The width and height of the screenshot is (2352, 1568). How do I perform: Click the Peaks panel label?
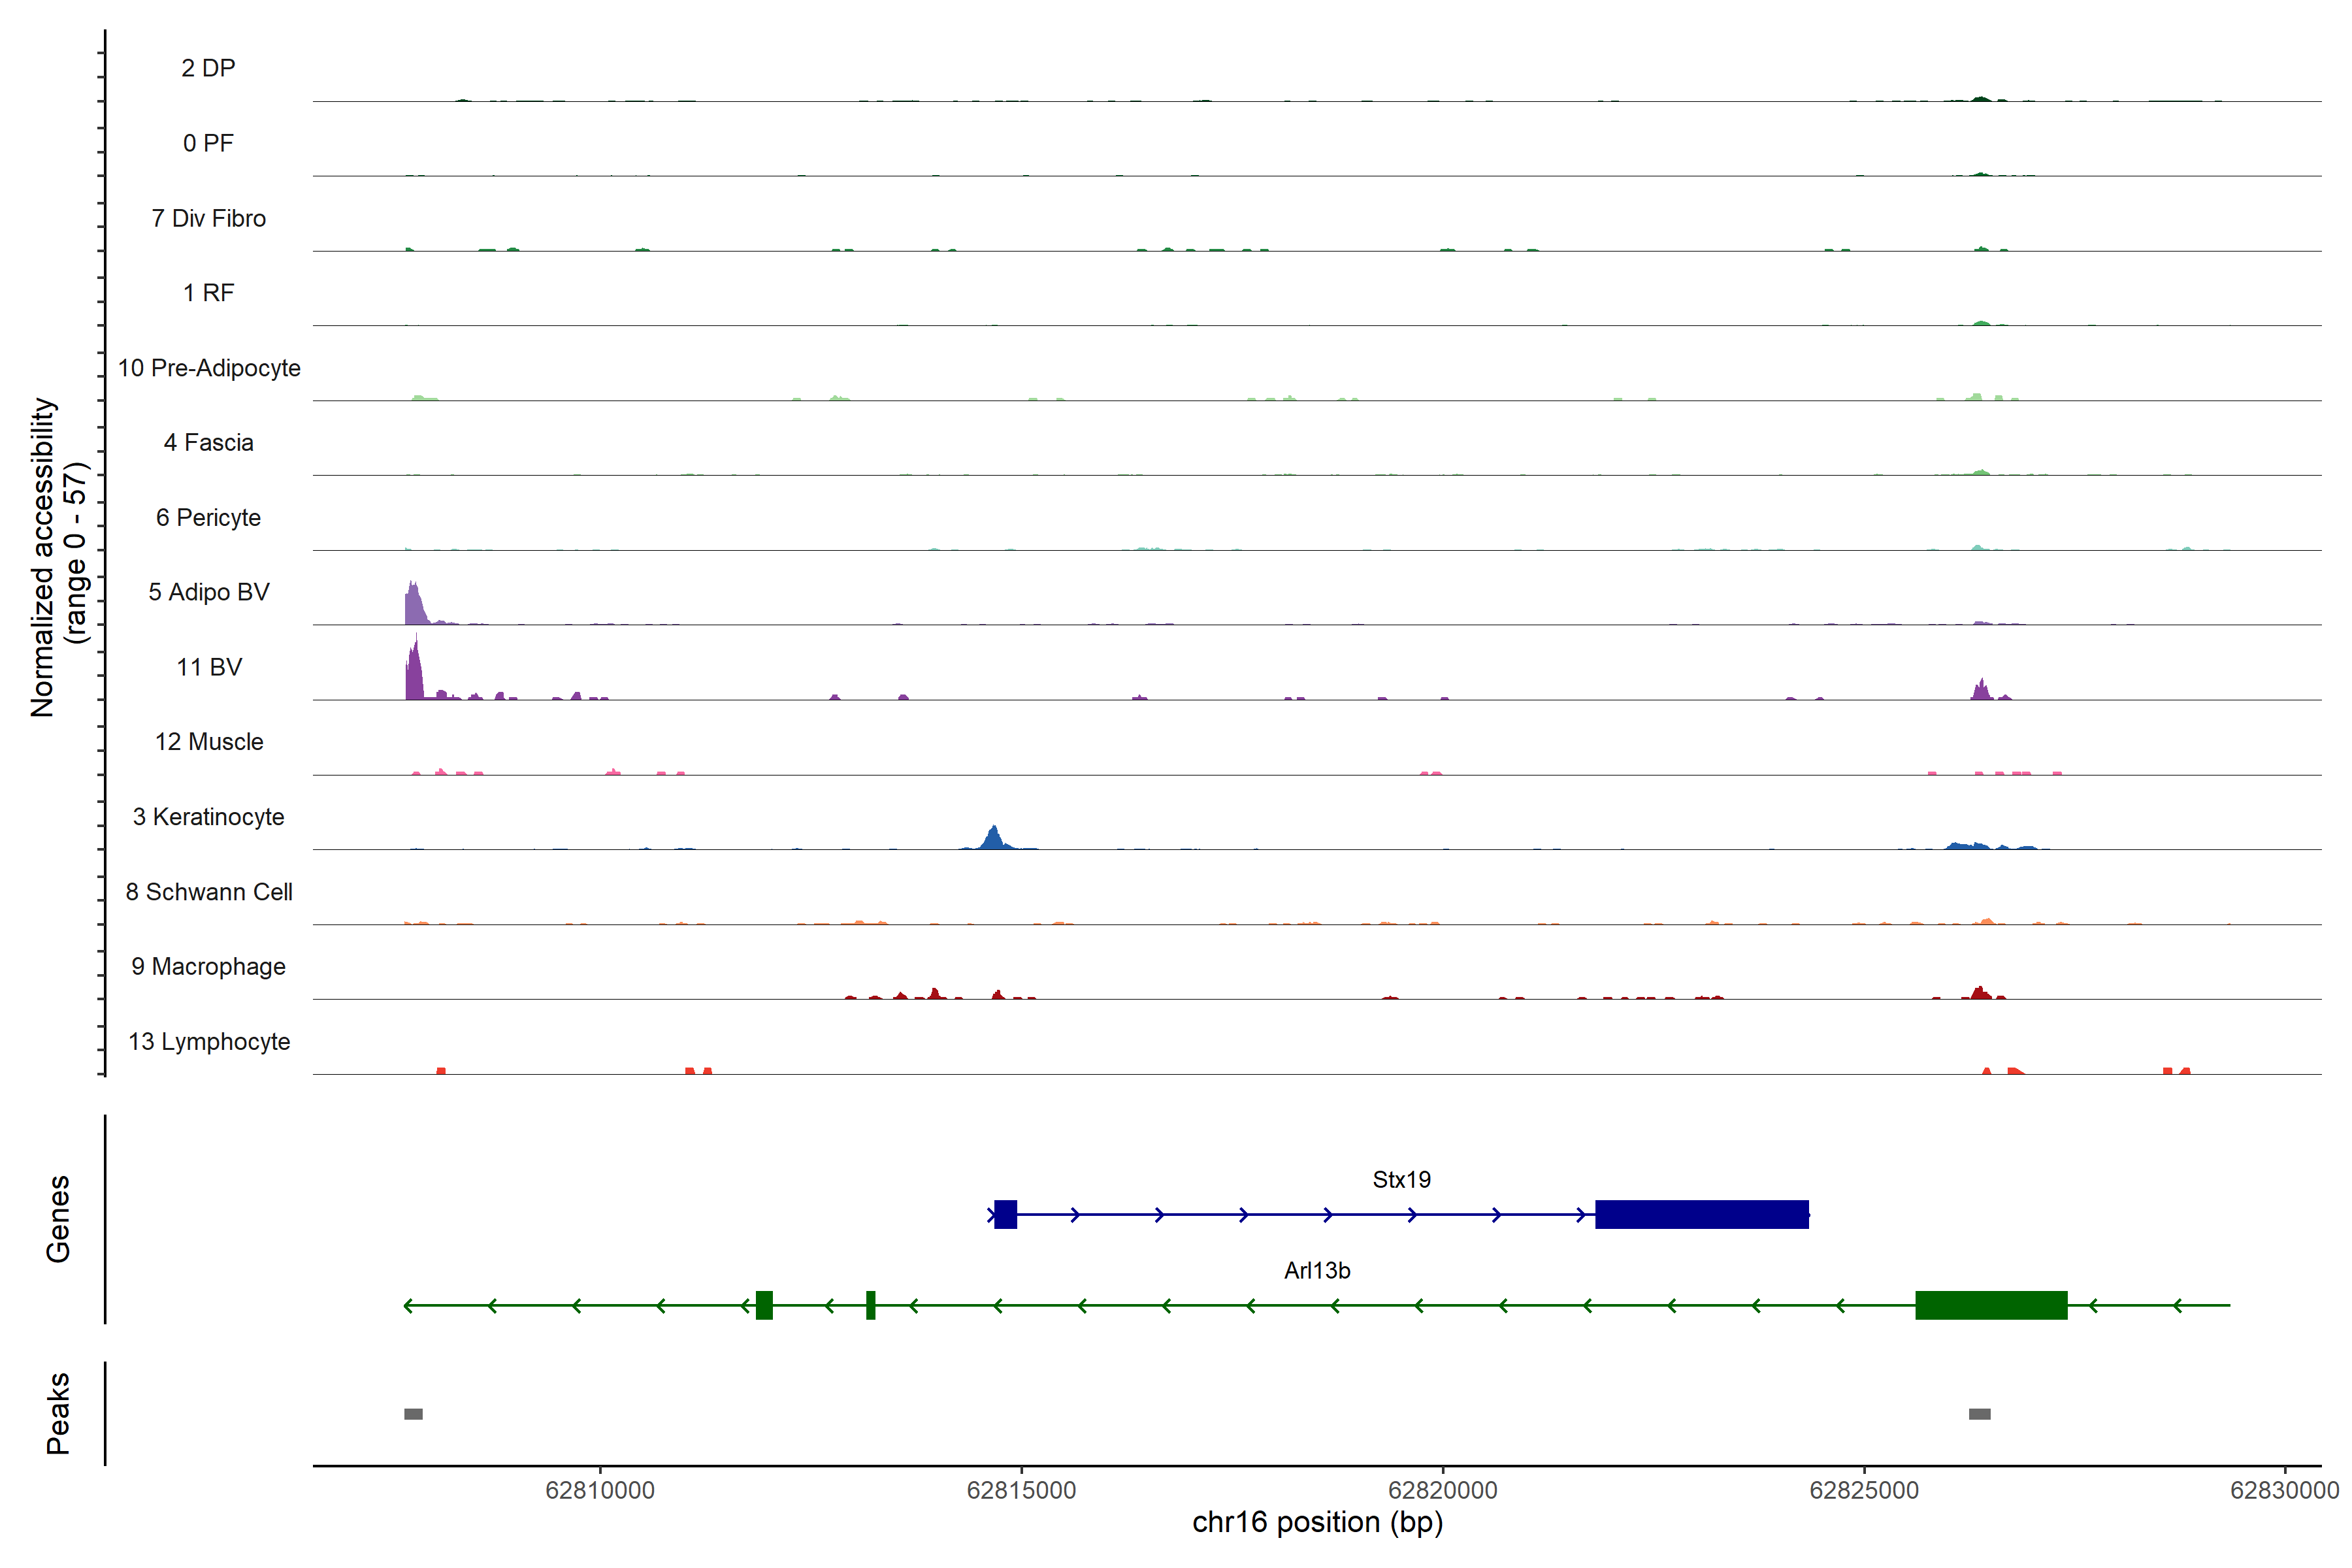pyautogui.click(x=58, y=1413)
